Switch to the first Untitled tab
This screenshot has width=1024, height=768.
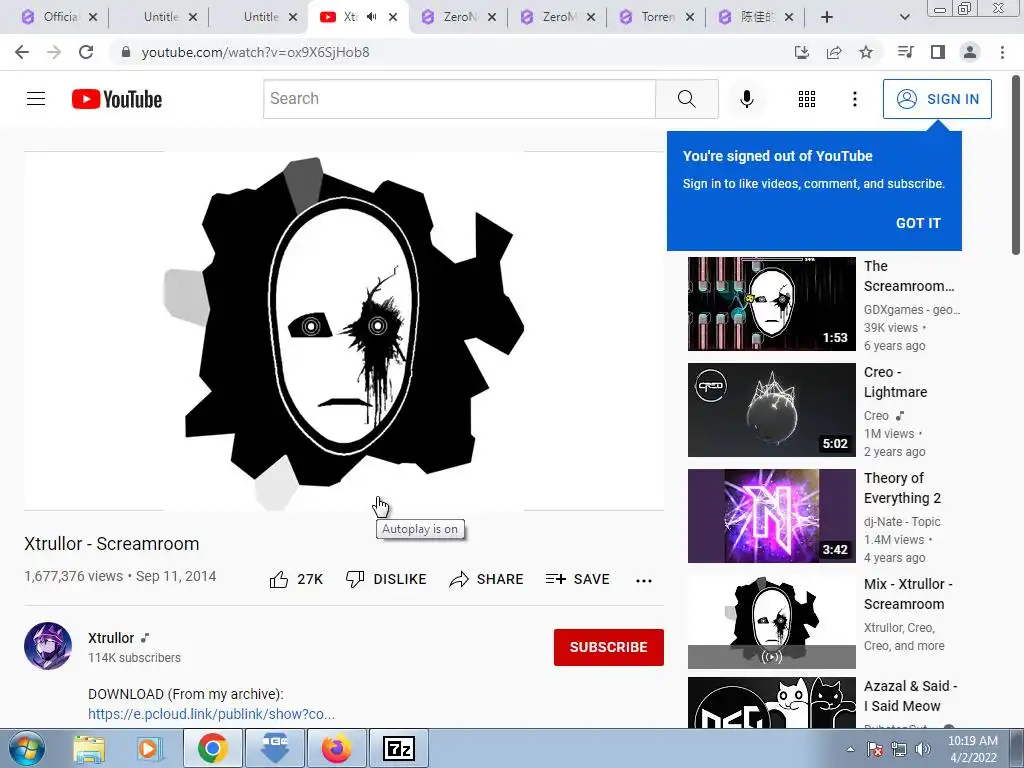(160, 17)
